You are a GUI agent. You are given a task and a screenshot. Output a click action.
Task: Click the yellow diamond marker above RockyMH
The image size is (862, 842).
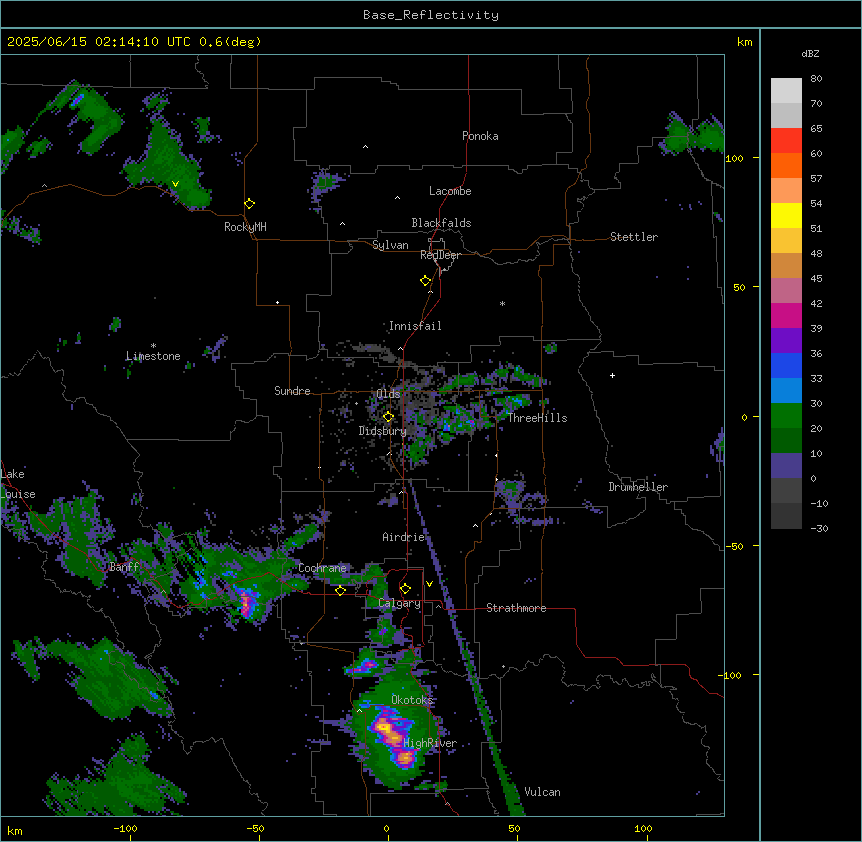(x=250, y=204)
